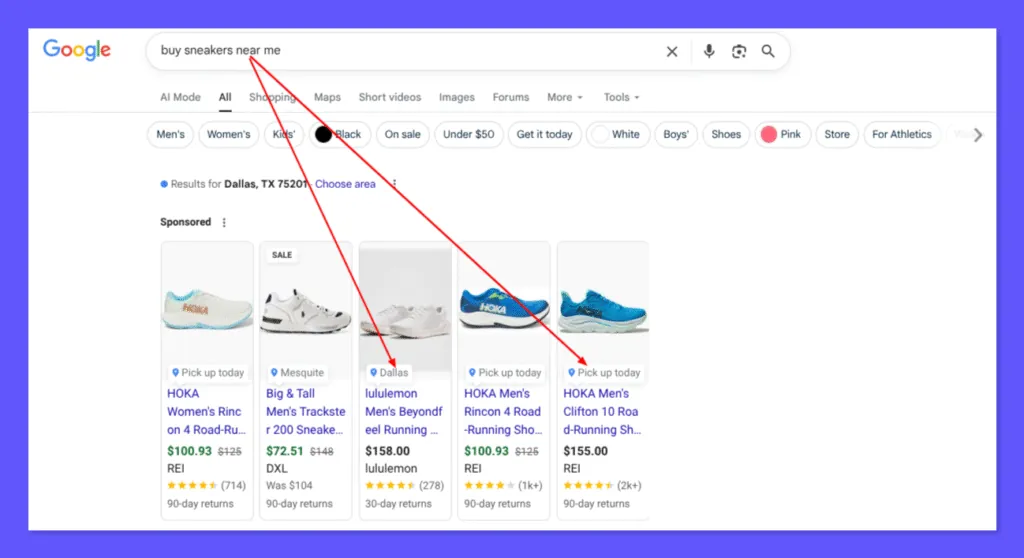Open the Short videos tab
The width and height of the screenshot is (1024, 558).
coord(390,97)
